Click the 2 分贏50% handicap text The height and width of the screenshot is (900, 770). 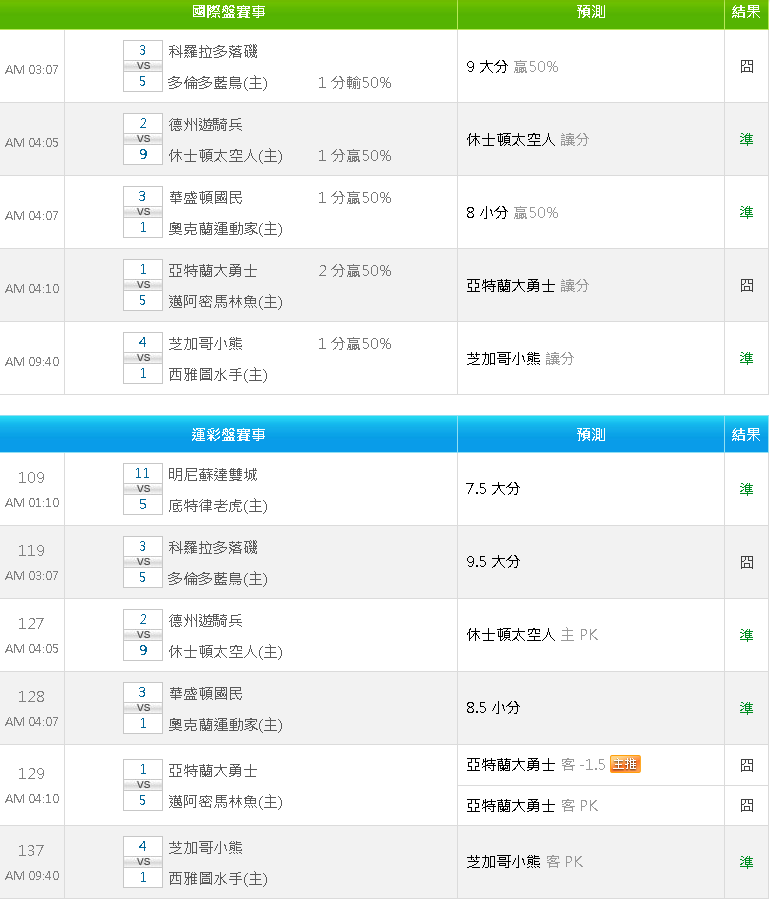click(x=355, y=270)
